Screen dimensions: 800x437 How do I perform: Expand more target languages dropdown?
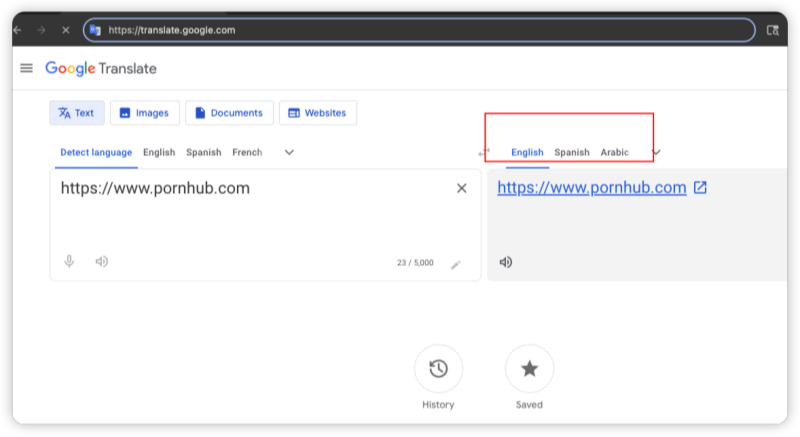[x=657, y=152]
